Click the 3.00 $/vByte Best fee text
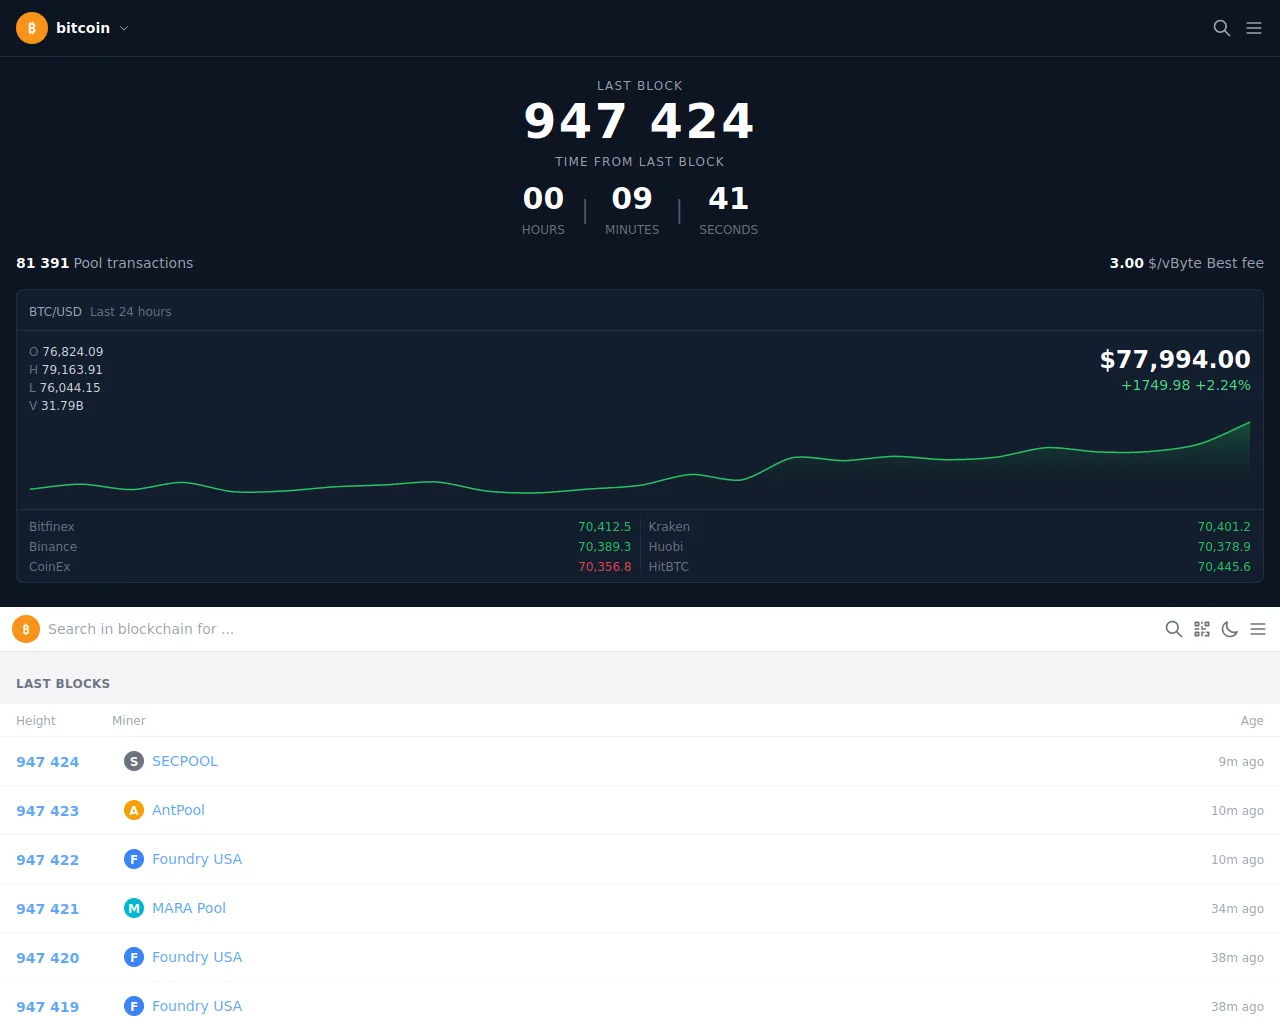Screen dimensions: 1280x1024 [x=1186, y=263]
